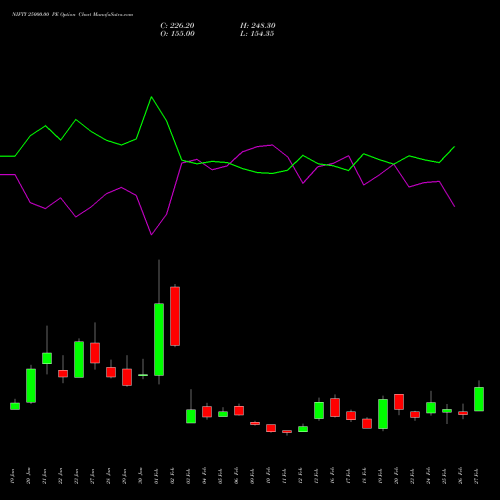
Task: Select the red 27 Jan candlestick
Action: [x=95, y=353]
